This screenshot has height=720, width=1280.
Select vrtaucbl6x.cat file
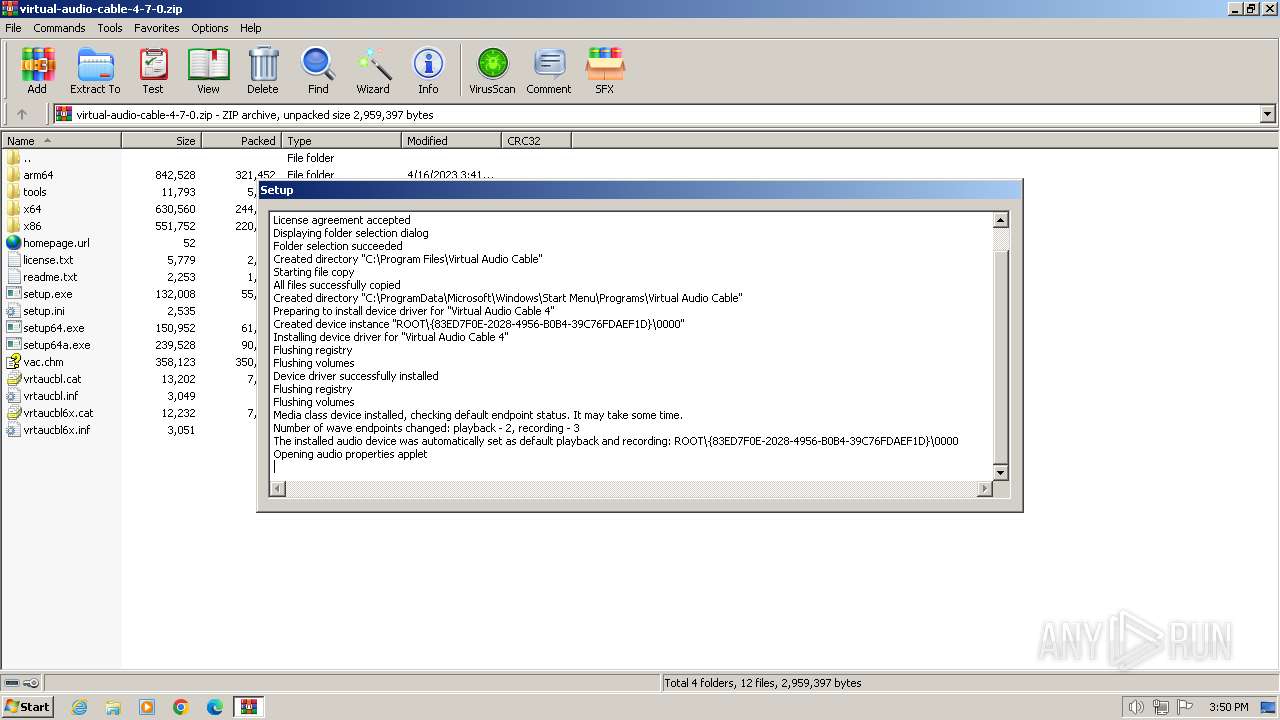(x=58, y=413)
